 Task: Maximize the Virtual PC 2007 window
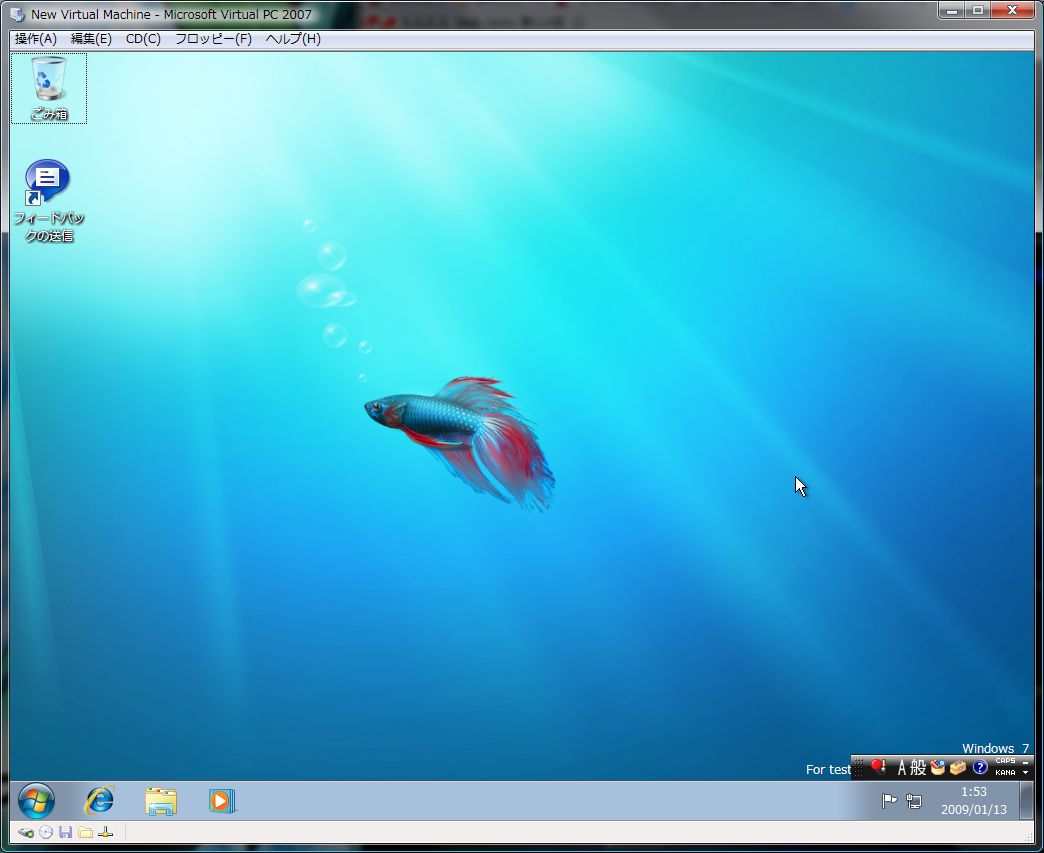(x=978, y=10)
